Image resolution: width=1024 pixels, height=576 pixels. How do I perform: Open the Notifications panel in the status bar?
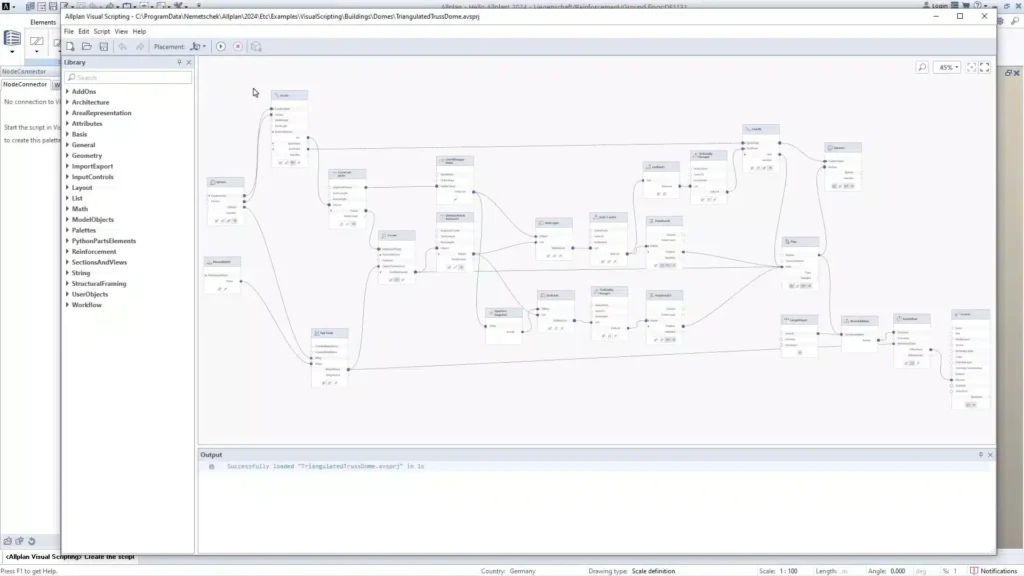click(997, 569)
